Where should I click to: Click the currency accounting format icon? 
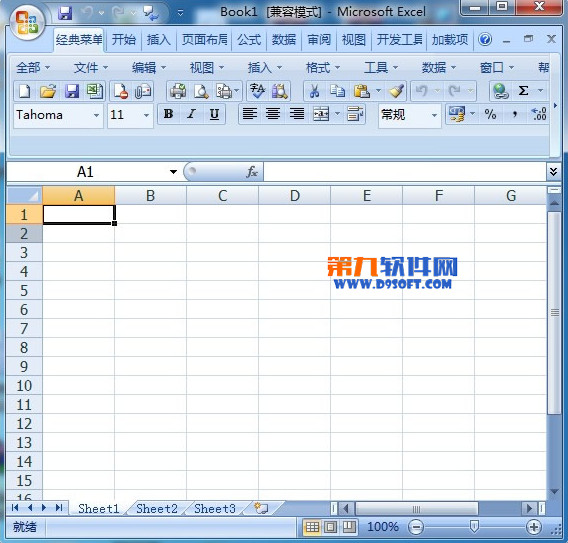coord(457,114)
